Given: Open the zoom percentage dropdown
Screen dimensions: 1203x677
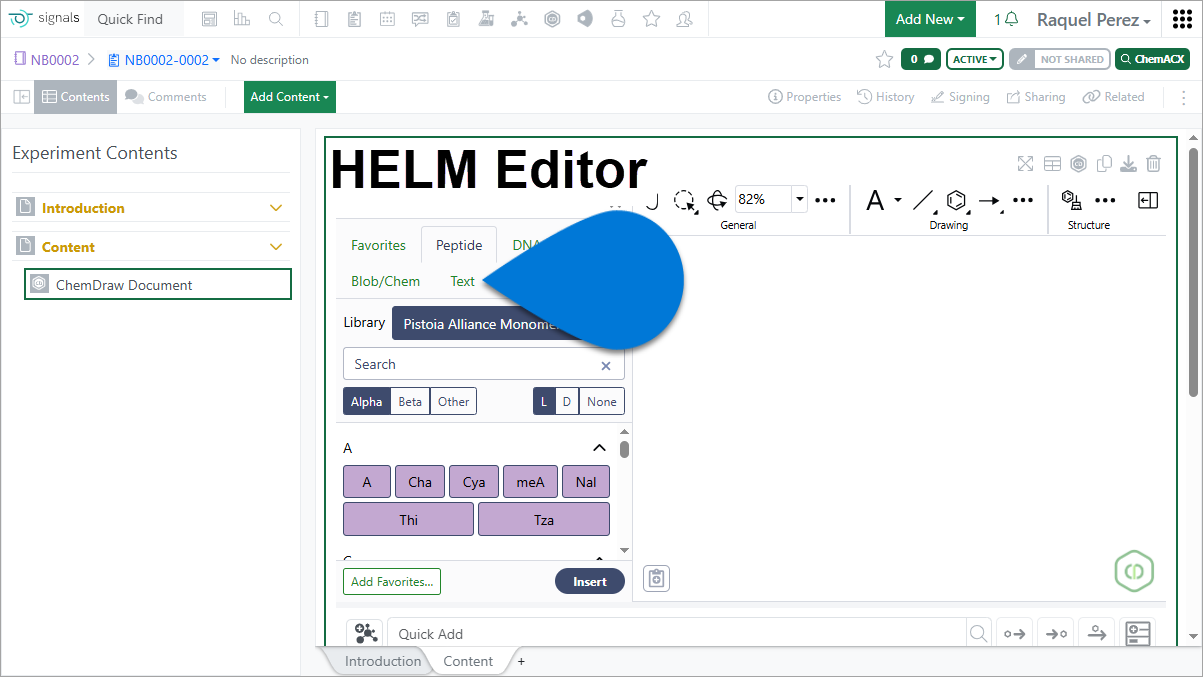Looking at the screenshot, I should (799, 200).
